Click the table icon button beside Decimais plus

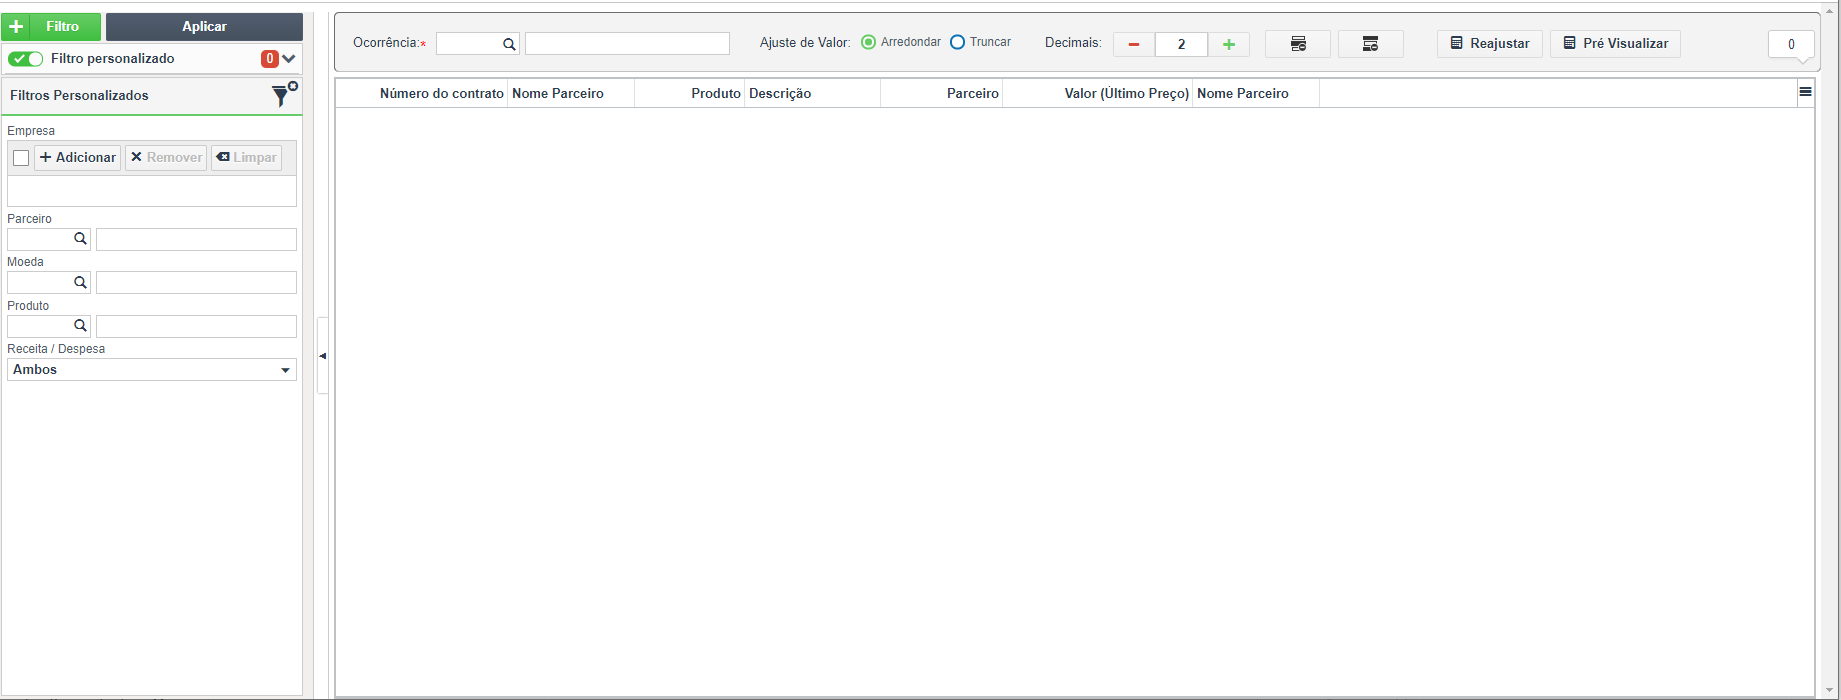pyautogui.click(x=1298, y=44)
